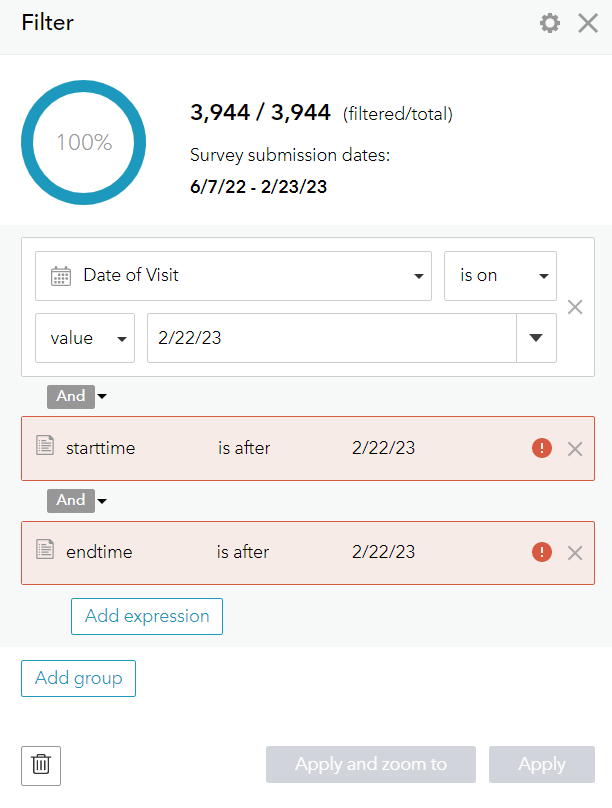Close the Filter panel
This screenshot has height=808, width=612.
click(588, 23)
